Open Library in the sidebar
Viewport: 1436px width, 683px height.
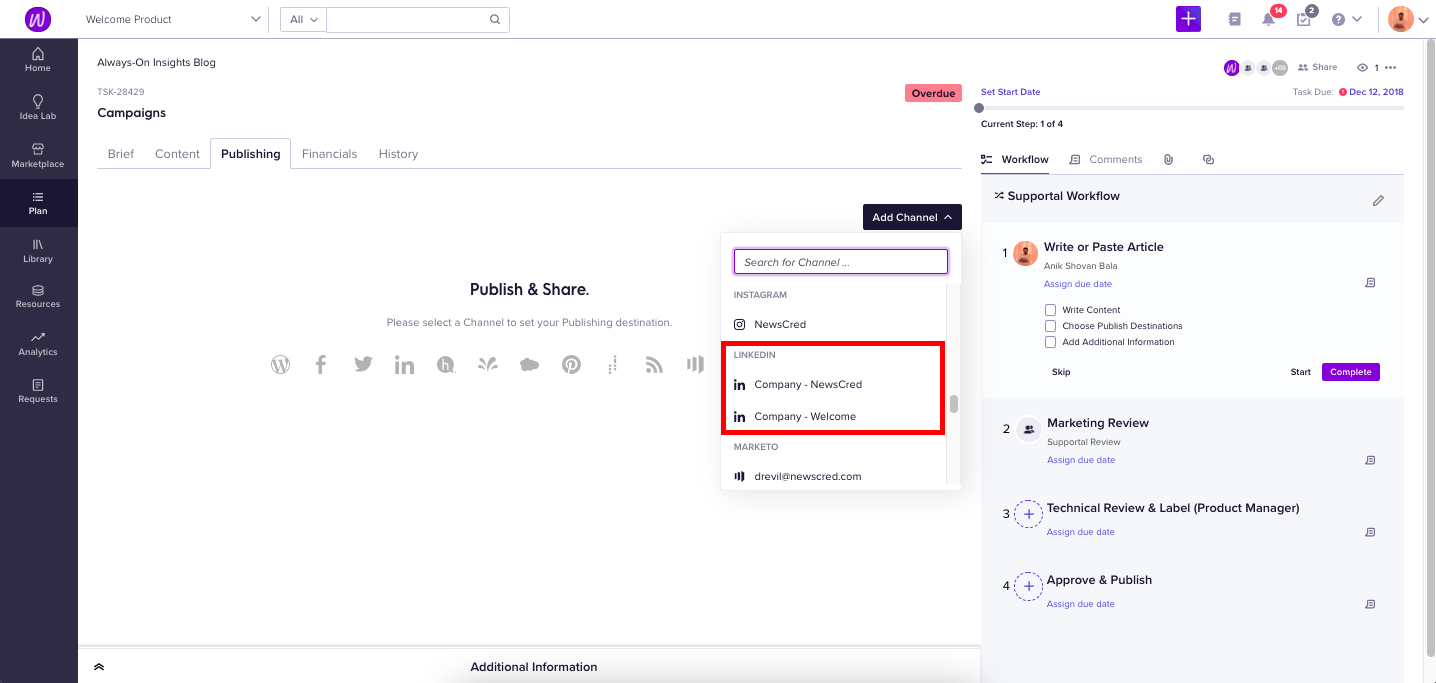point(38,250)
